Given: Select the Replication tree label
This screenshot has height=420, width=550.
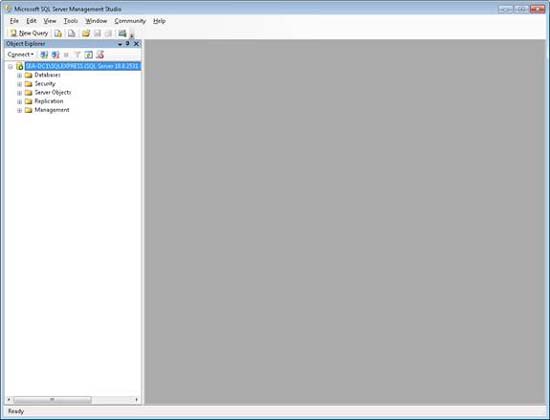Looking at the screenshot, I should pyautogui.click(x=49, y=101).
